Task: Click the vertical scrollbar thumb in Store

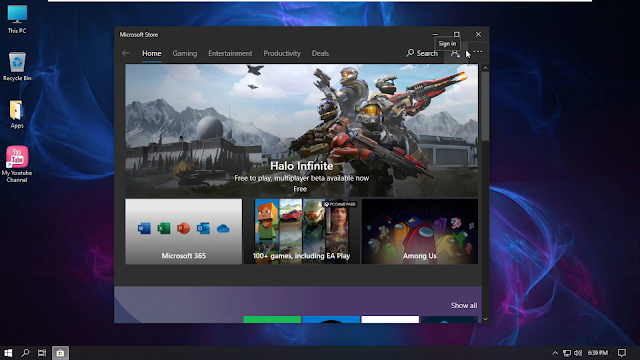Action: 485,107
